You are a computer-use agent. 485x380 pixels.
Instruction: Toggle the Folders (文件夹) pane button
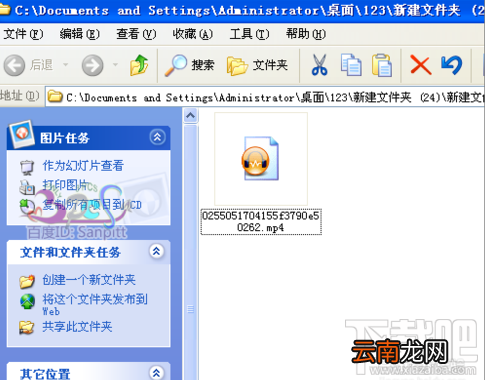click(257, 65)
